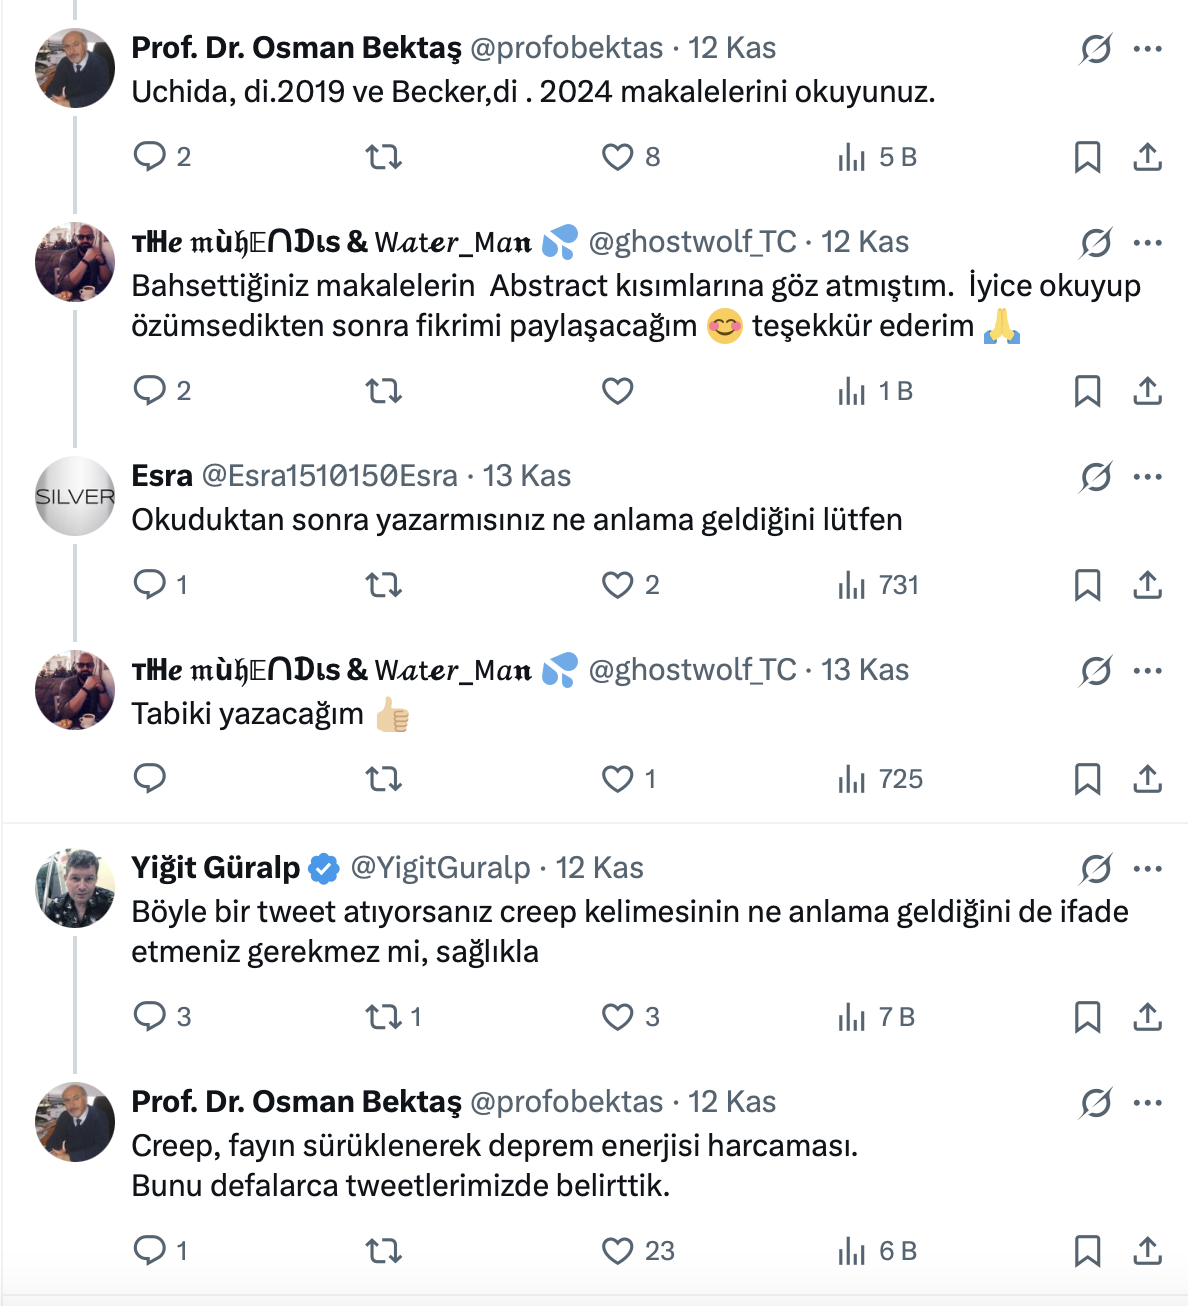The image size is (1188, 1306).
Task: Share ghostwolf_TC's Abstract kısımlarına tweet
Action: click(x=1147, y=391)
